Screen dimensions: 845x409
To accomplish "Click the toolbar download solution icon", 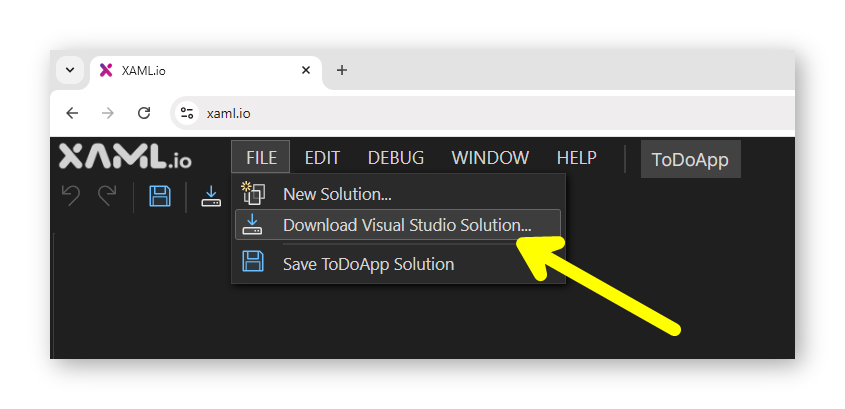I will pos(211,196).
